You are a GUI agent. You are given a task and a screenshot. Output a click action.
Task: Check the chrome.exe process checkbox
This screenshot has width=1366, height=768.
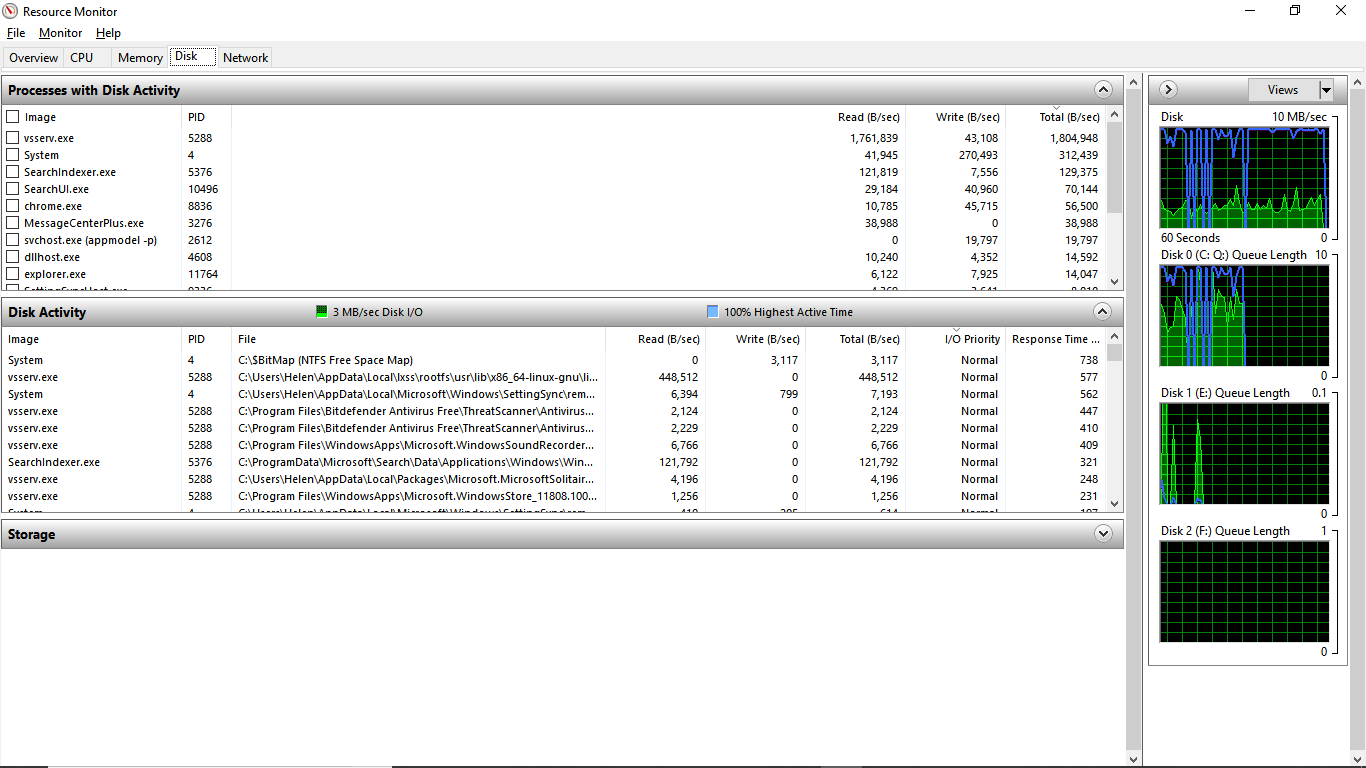13,206
